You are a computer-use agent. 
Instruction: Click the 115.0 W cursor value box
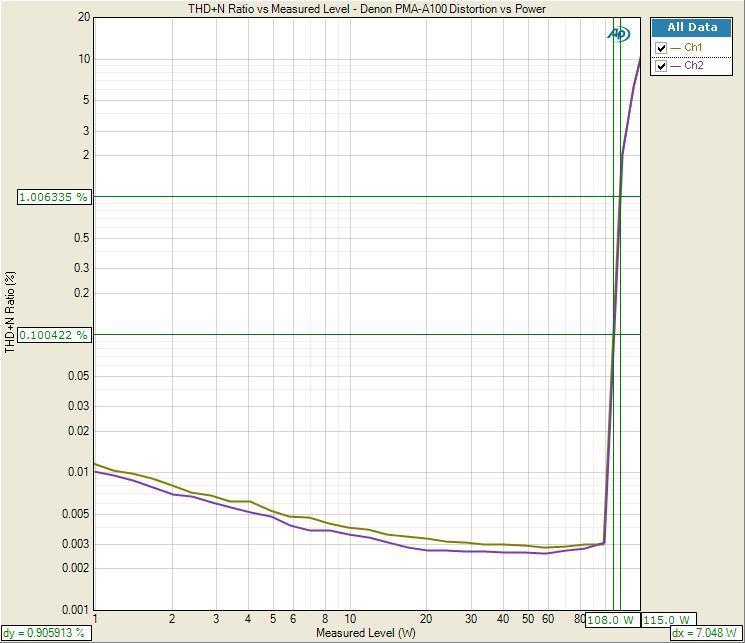click(666, 620)
